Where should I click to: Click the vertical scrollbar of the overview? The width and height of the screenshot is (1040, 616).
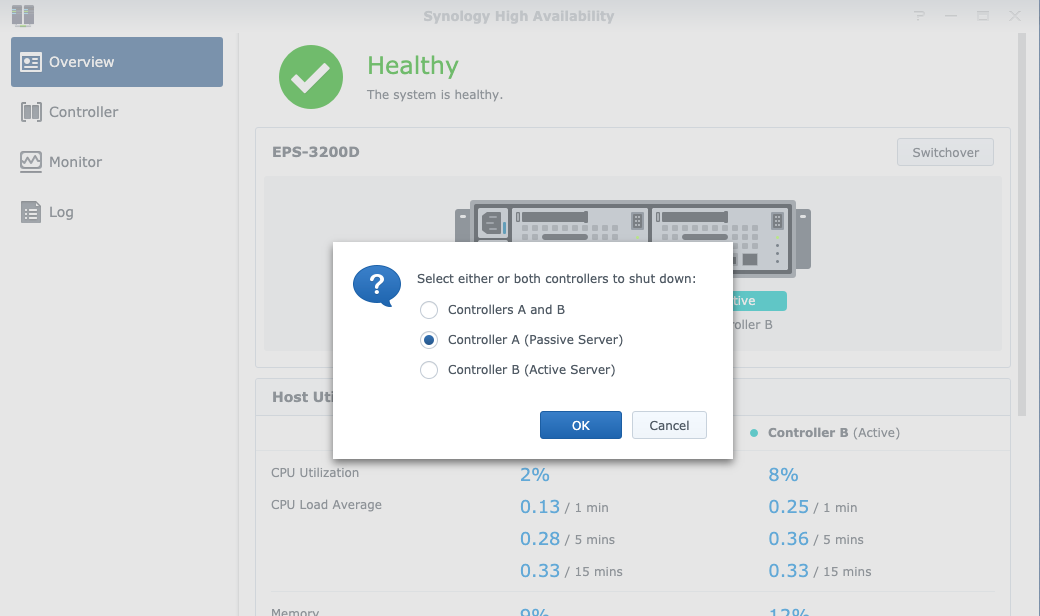tap(1022, 225)
